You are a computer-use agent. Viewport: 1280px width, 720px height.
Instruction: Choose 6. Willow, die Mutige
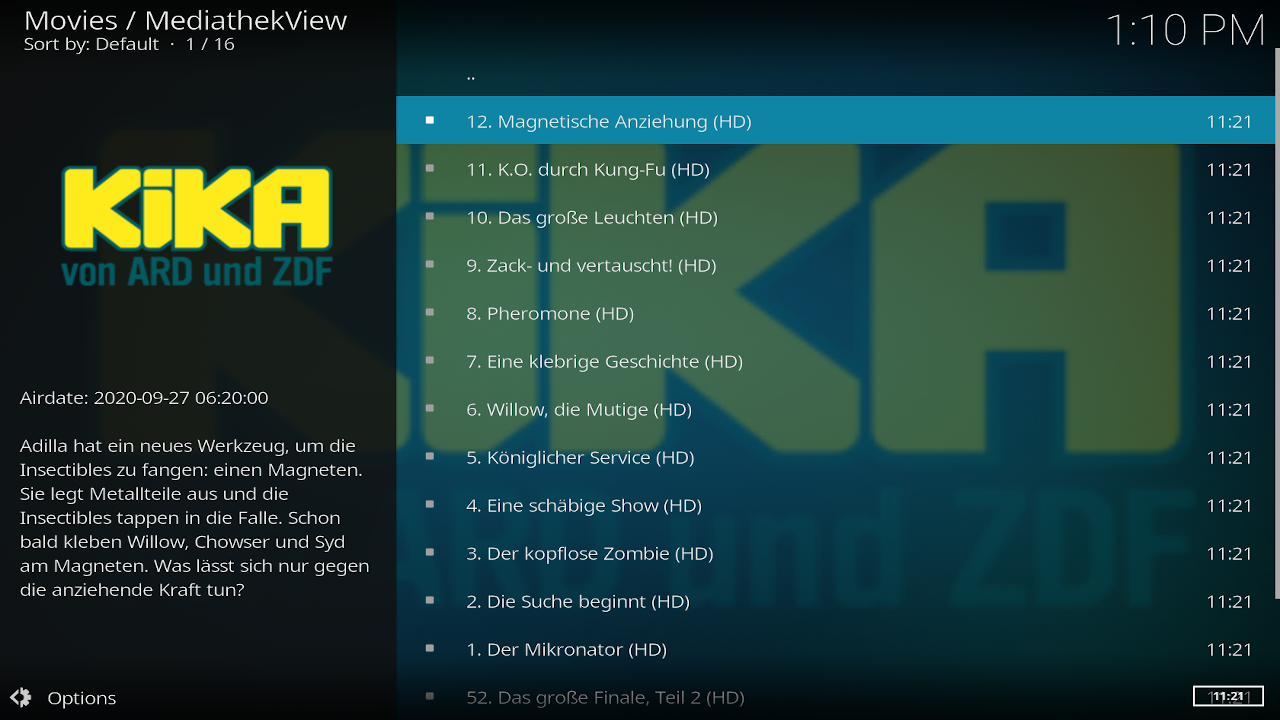pyautogui.click(x=579, y=409)
